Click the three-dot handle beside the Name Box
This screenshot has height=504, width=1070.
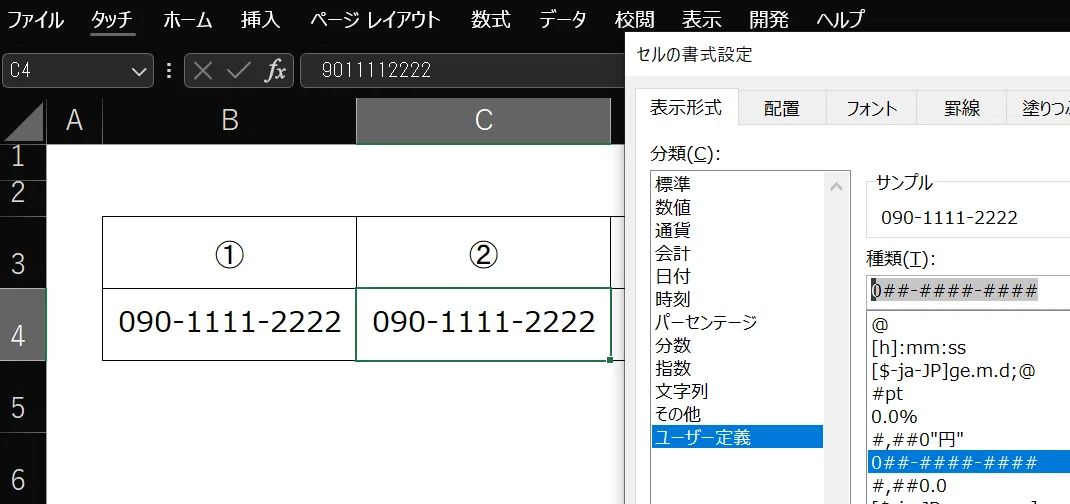coord(169,70)
